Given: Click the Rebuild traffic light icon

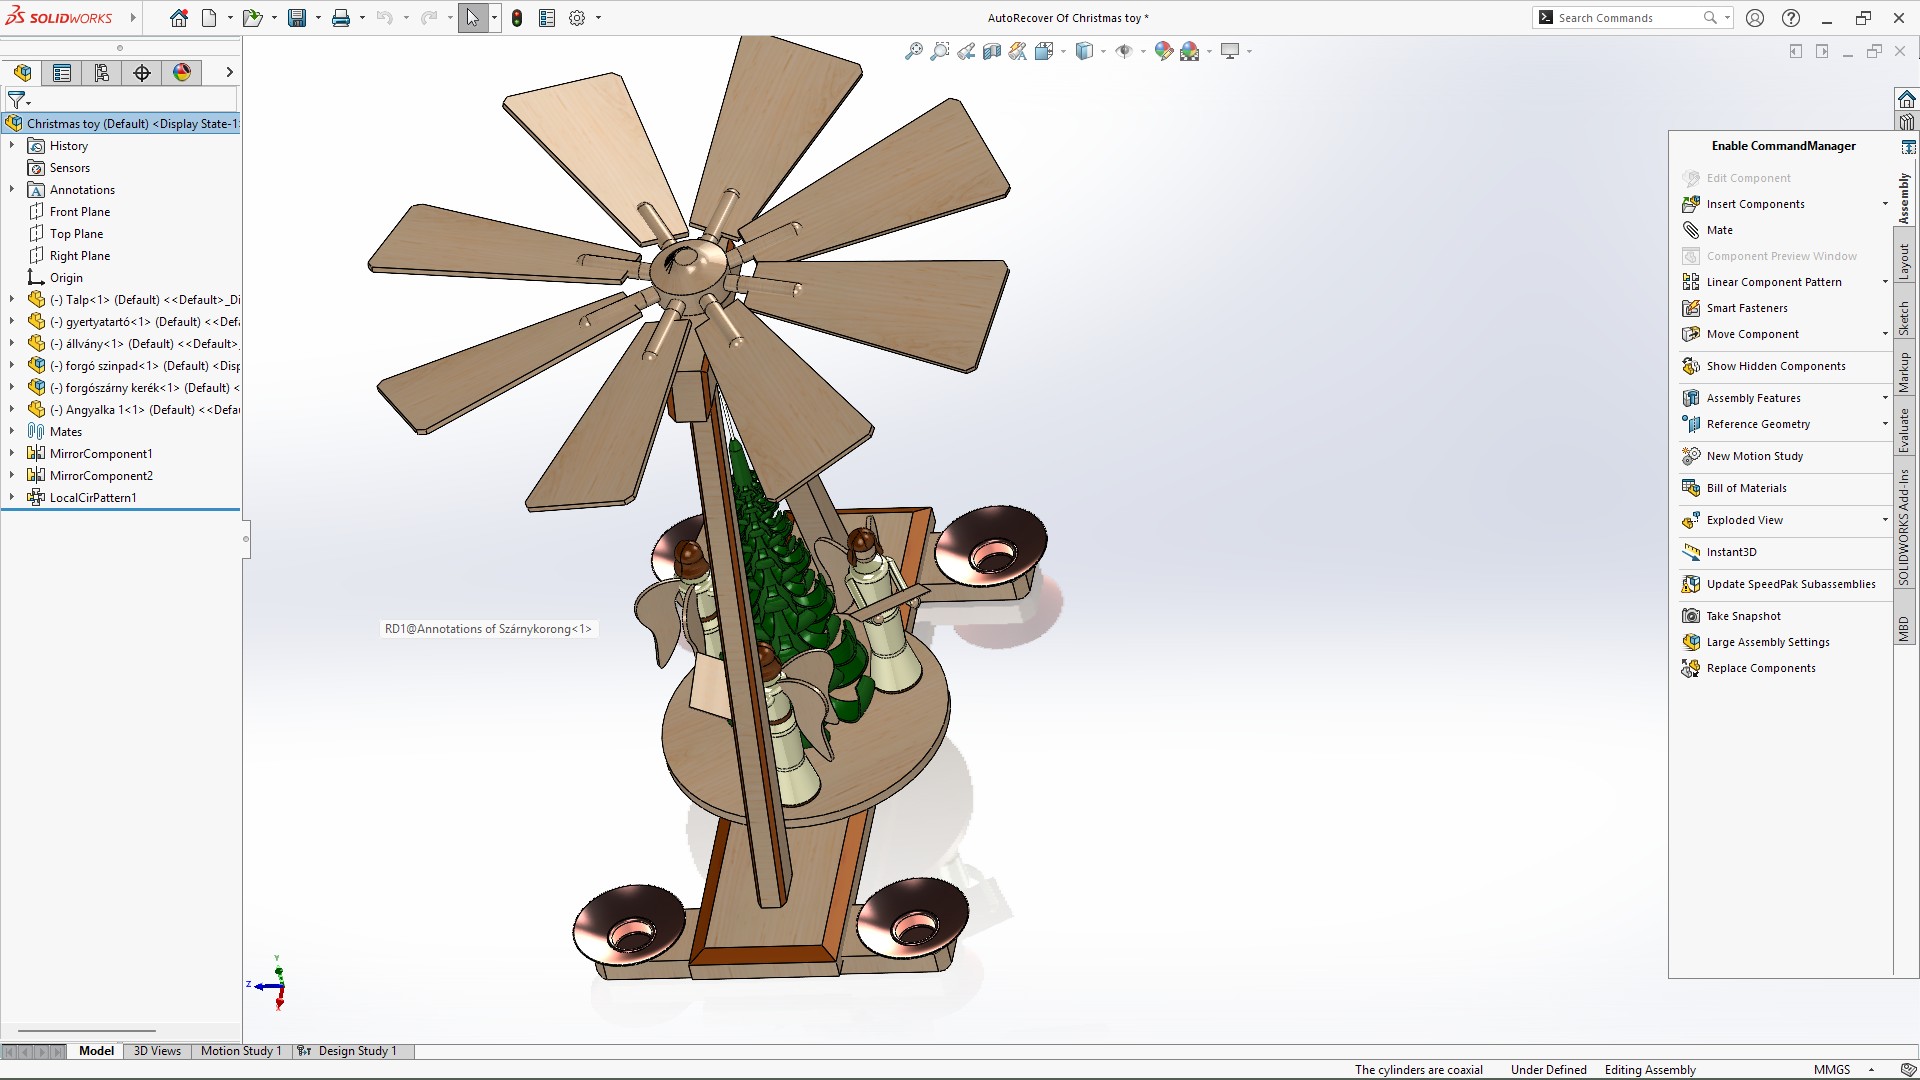Looking at the screenshot, I should click(517, 18).
